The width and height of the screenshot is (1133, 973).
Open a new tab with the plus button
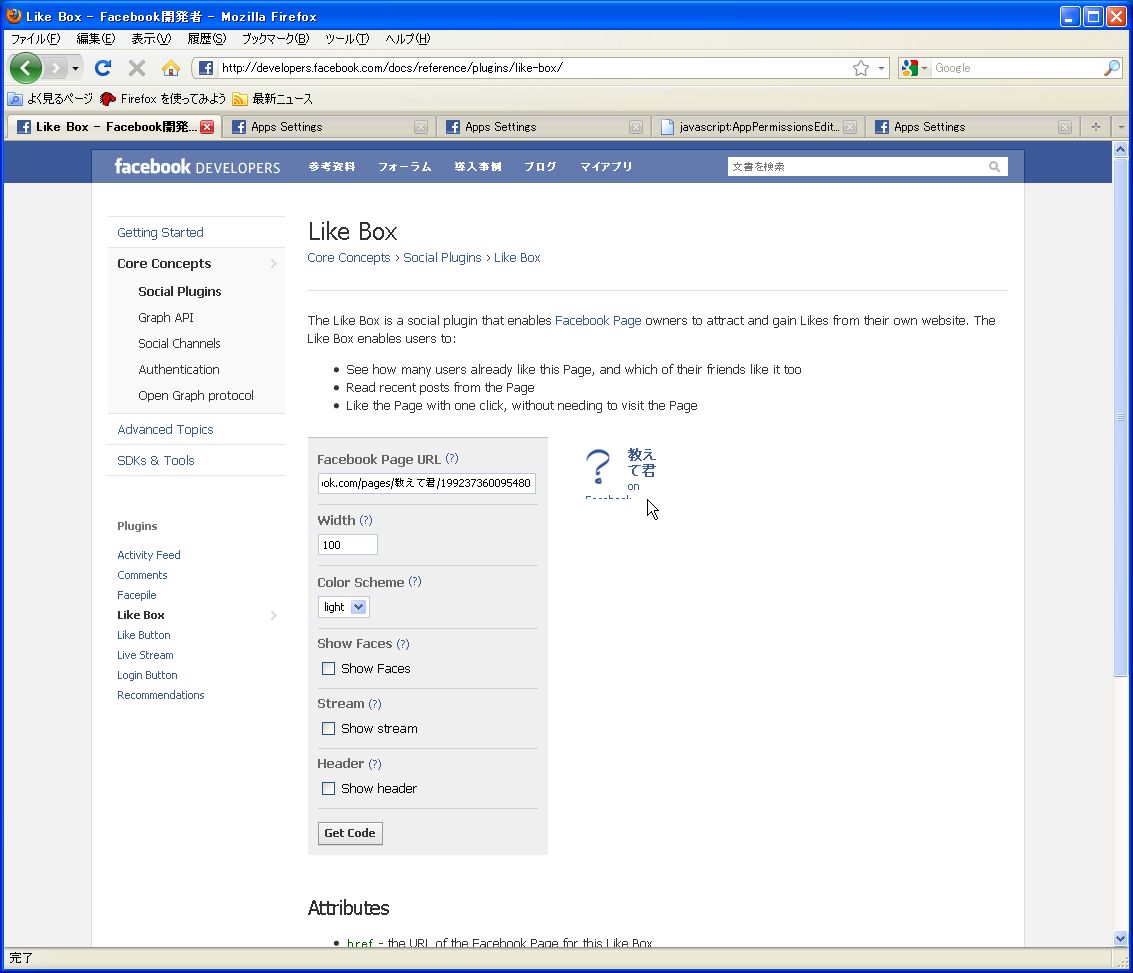pos(1095,127)
